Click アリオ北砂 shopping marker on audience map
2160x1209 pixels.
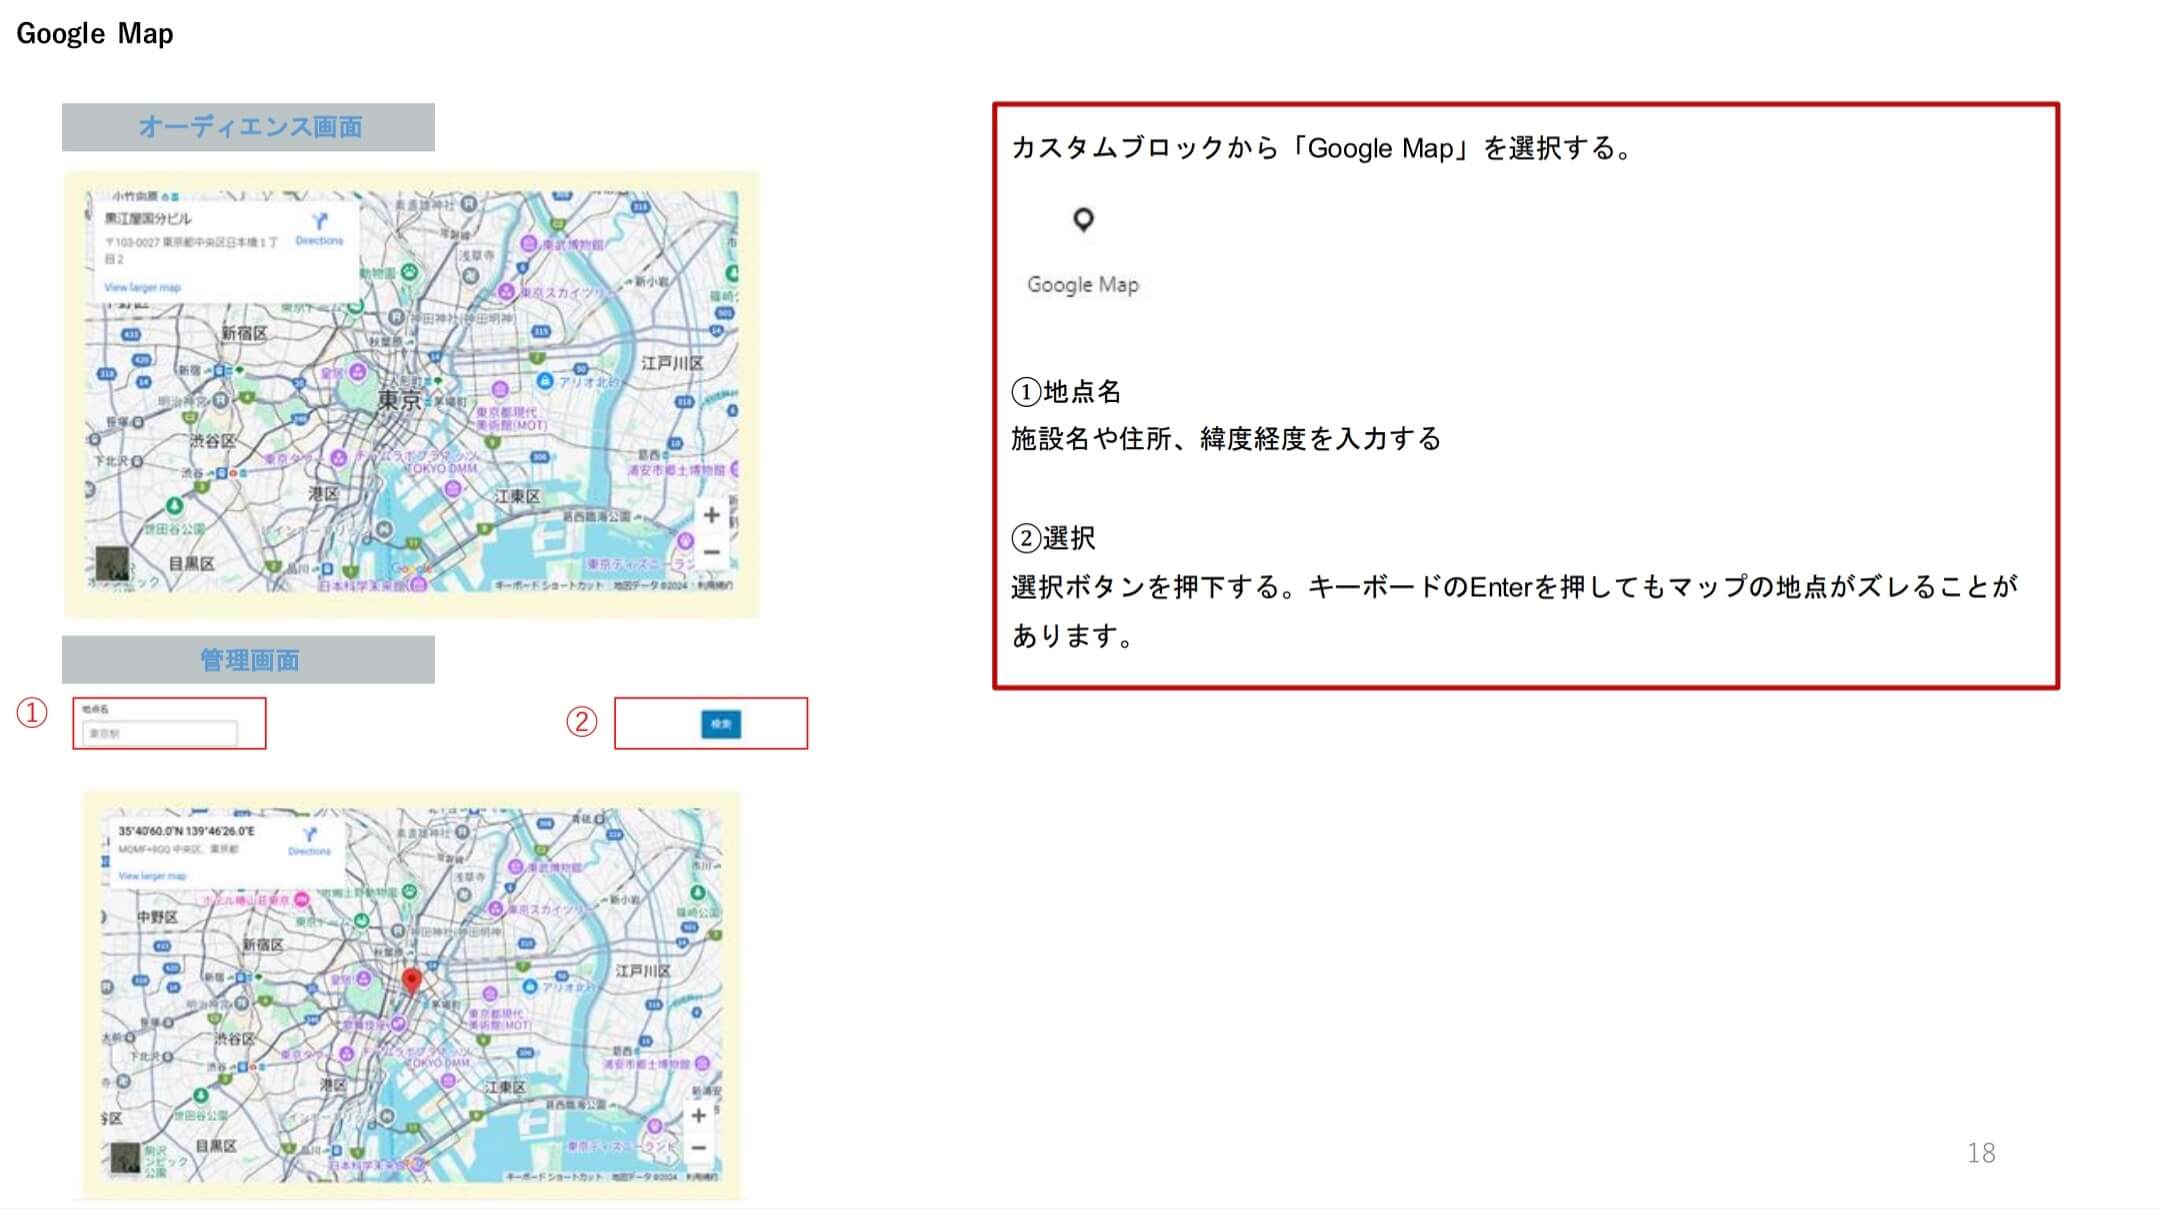545,381
